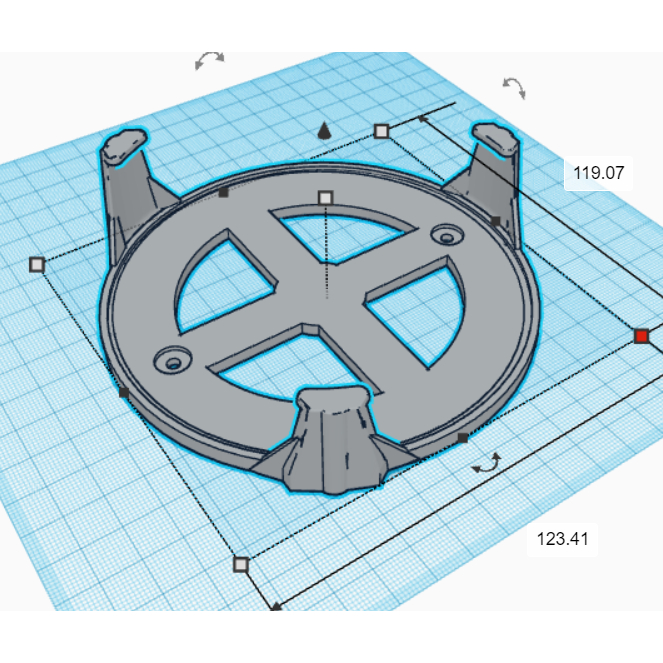Click the curved rotation arrow near the front leg

[487, 463]
